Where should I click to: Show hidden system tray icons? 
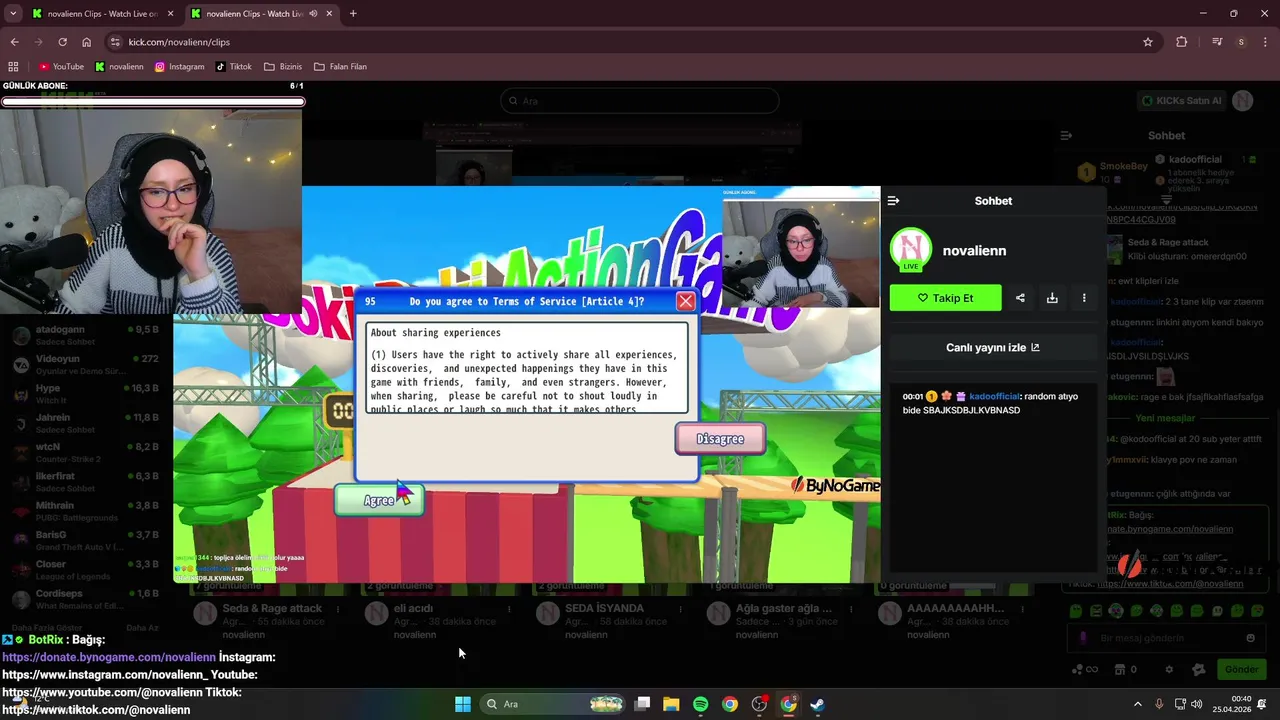pos(1137,704)
